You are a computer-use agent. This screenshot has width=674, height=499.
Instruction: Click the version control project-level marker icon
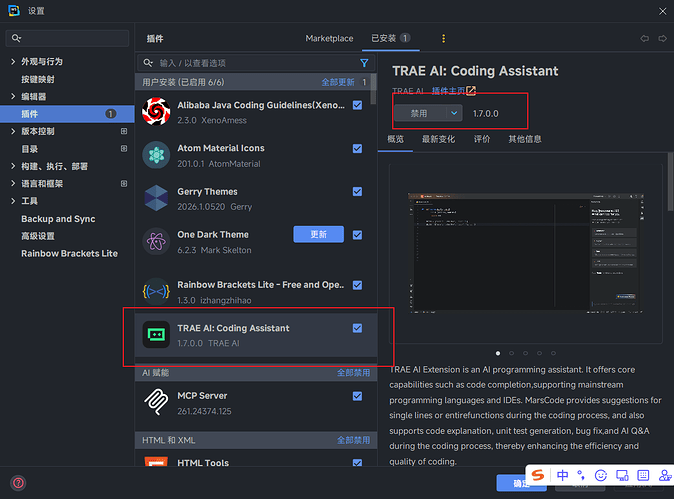coord(124,131)
